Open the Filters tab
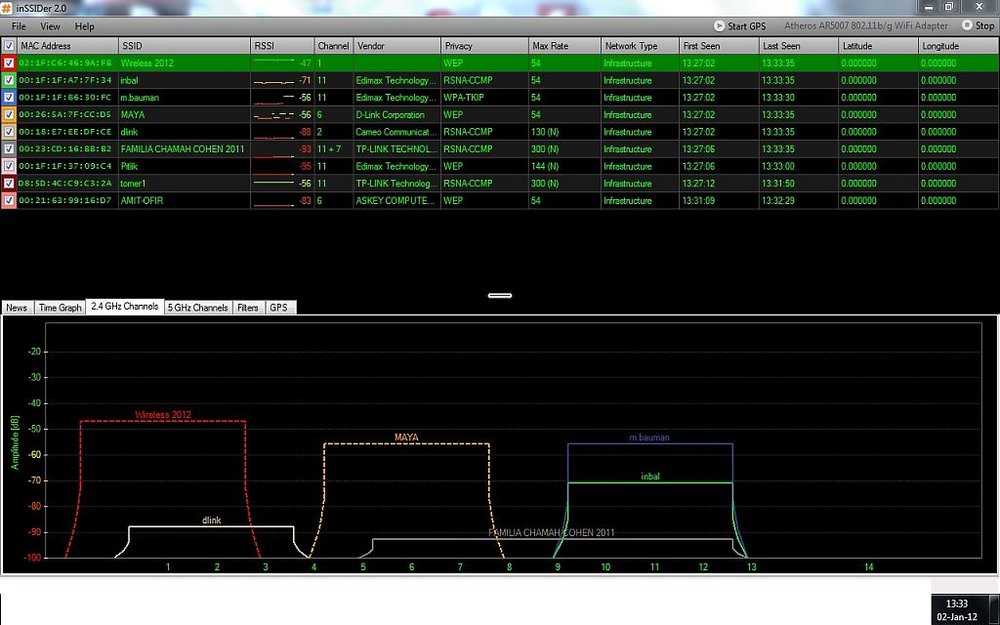 [x=248, y=307]
